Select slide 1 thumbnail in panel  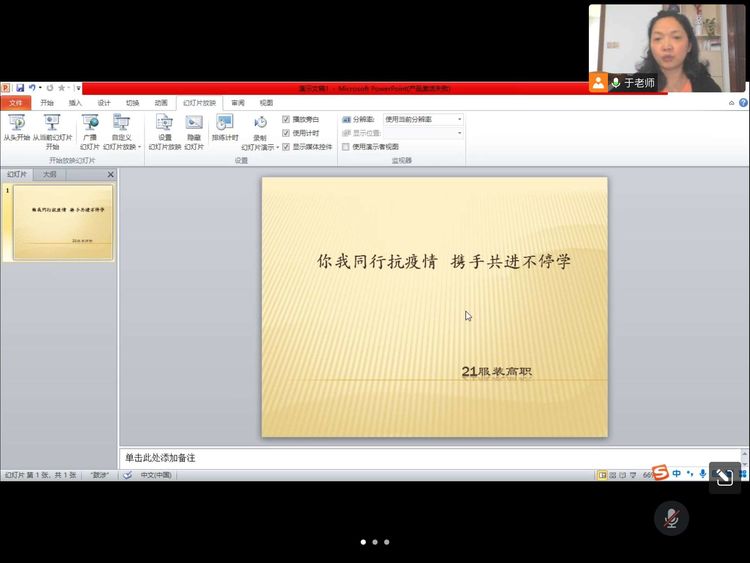coord(63,222)
